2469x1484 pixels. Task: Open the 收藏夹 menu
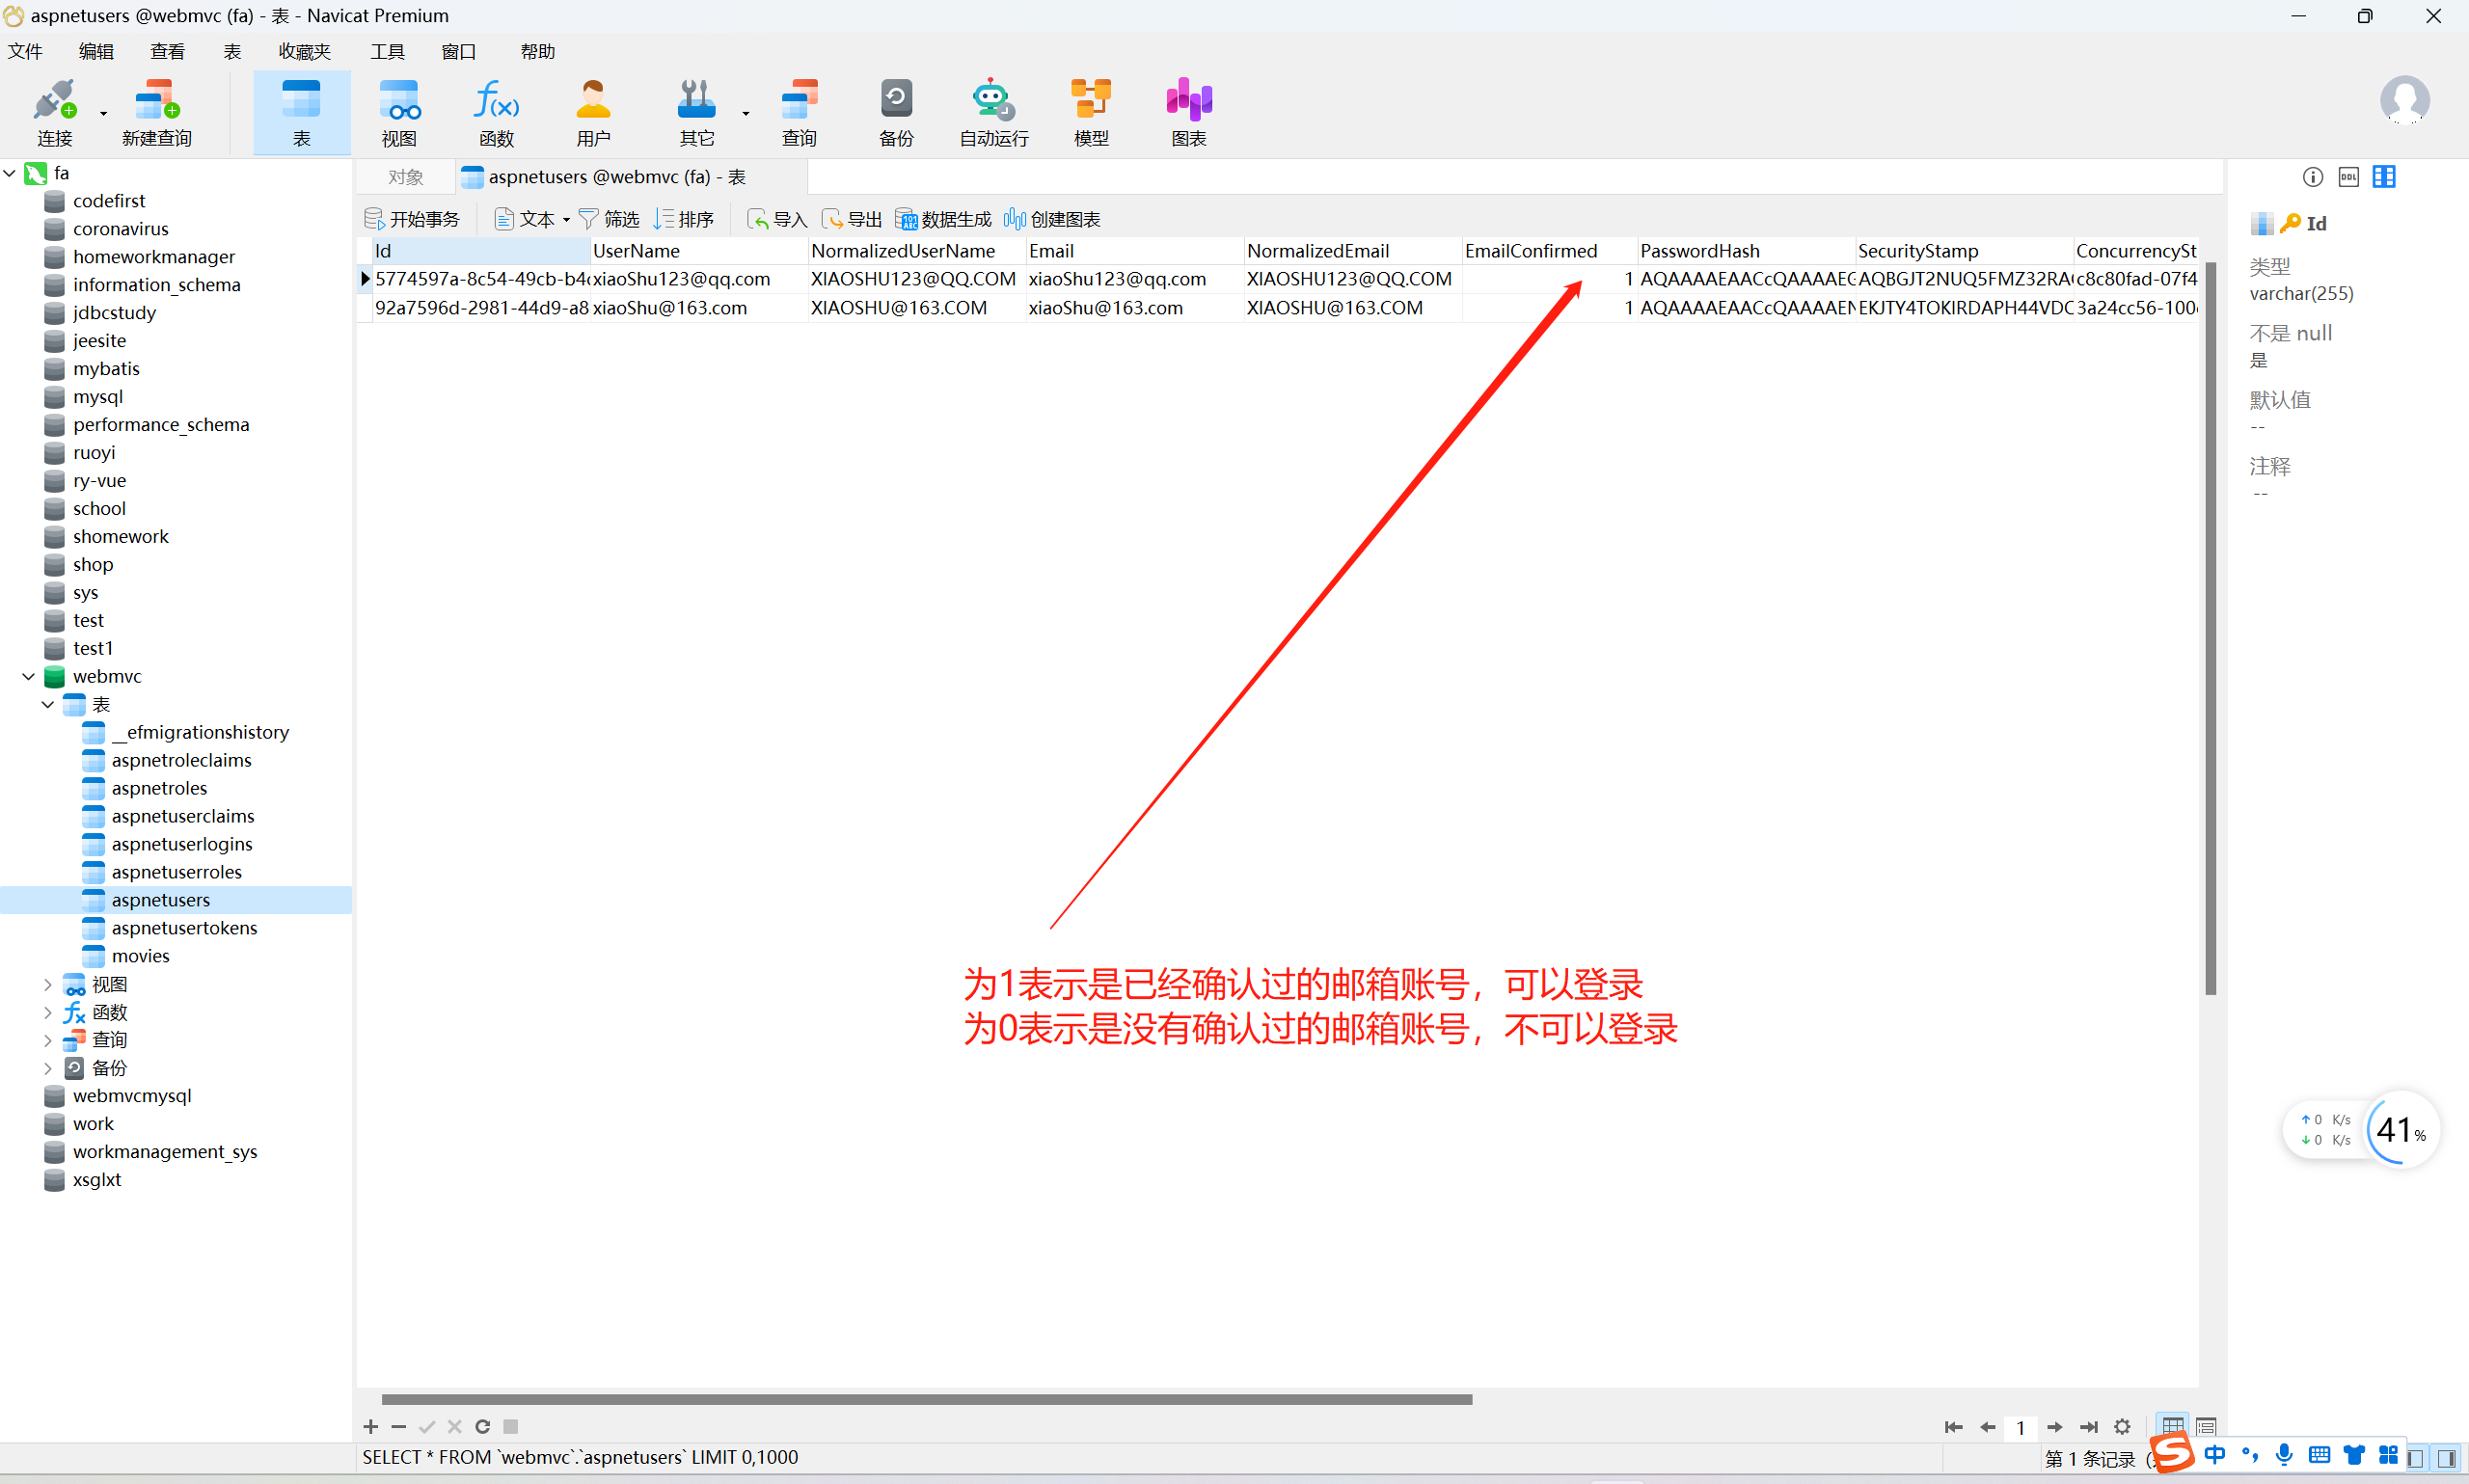pos(304,51)
